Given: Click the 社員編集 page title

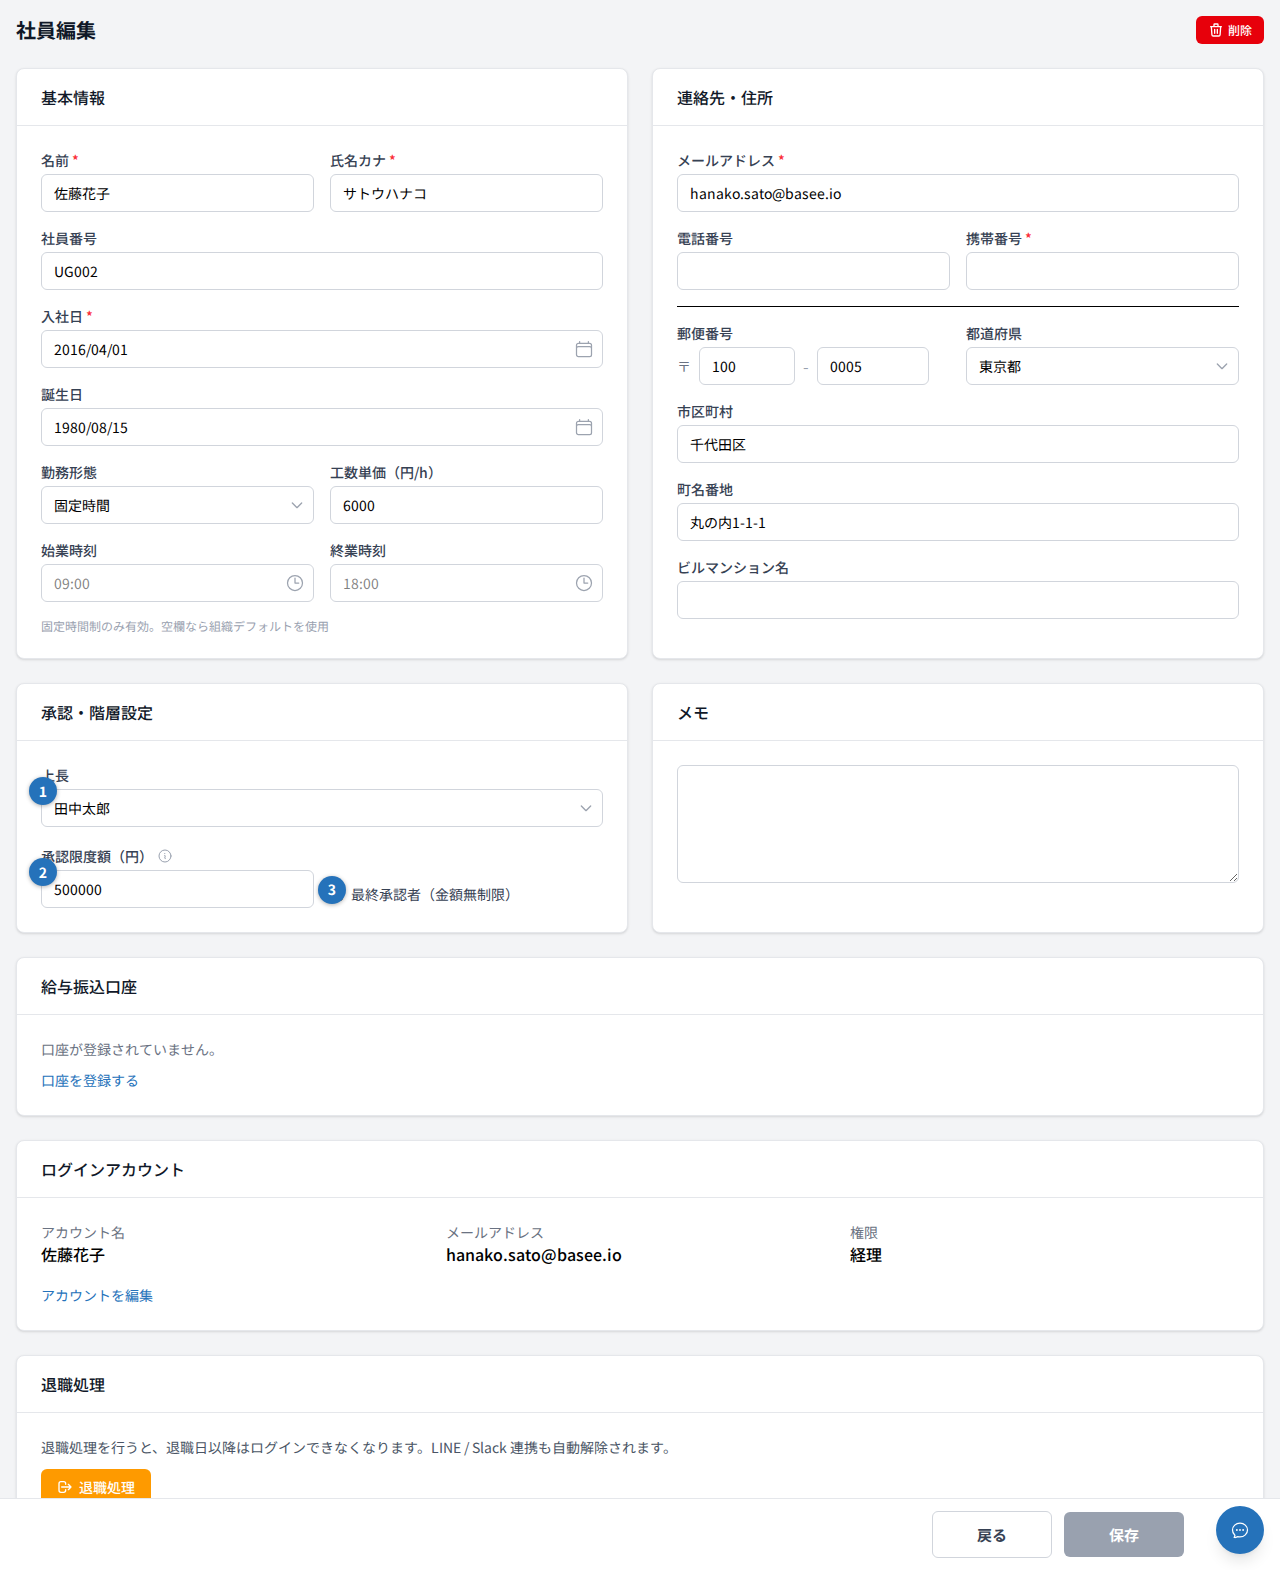Looking at the screenshot, I should point(56,31).
